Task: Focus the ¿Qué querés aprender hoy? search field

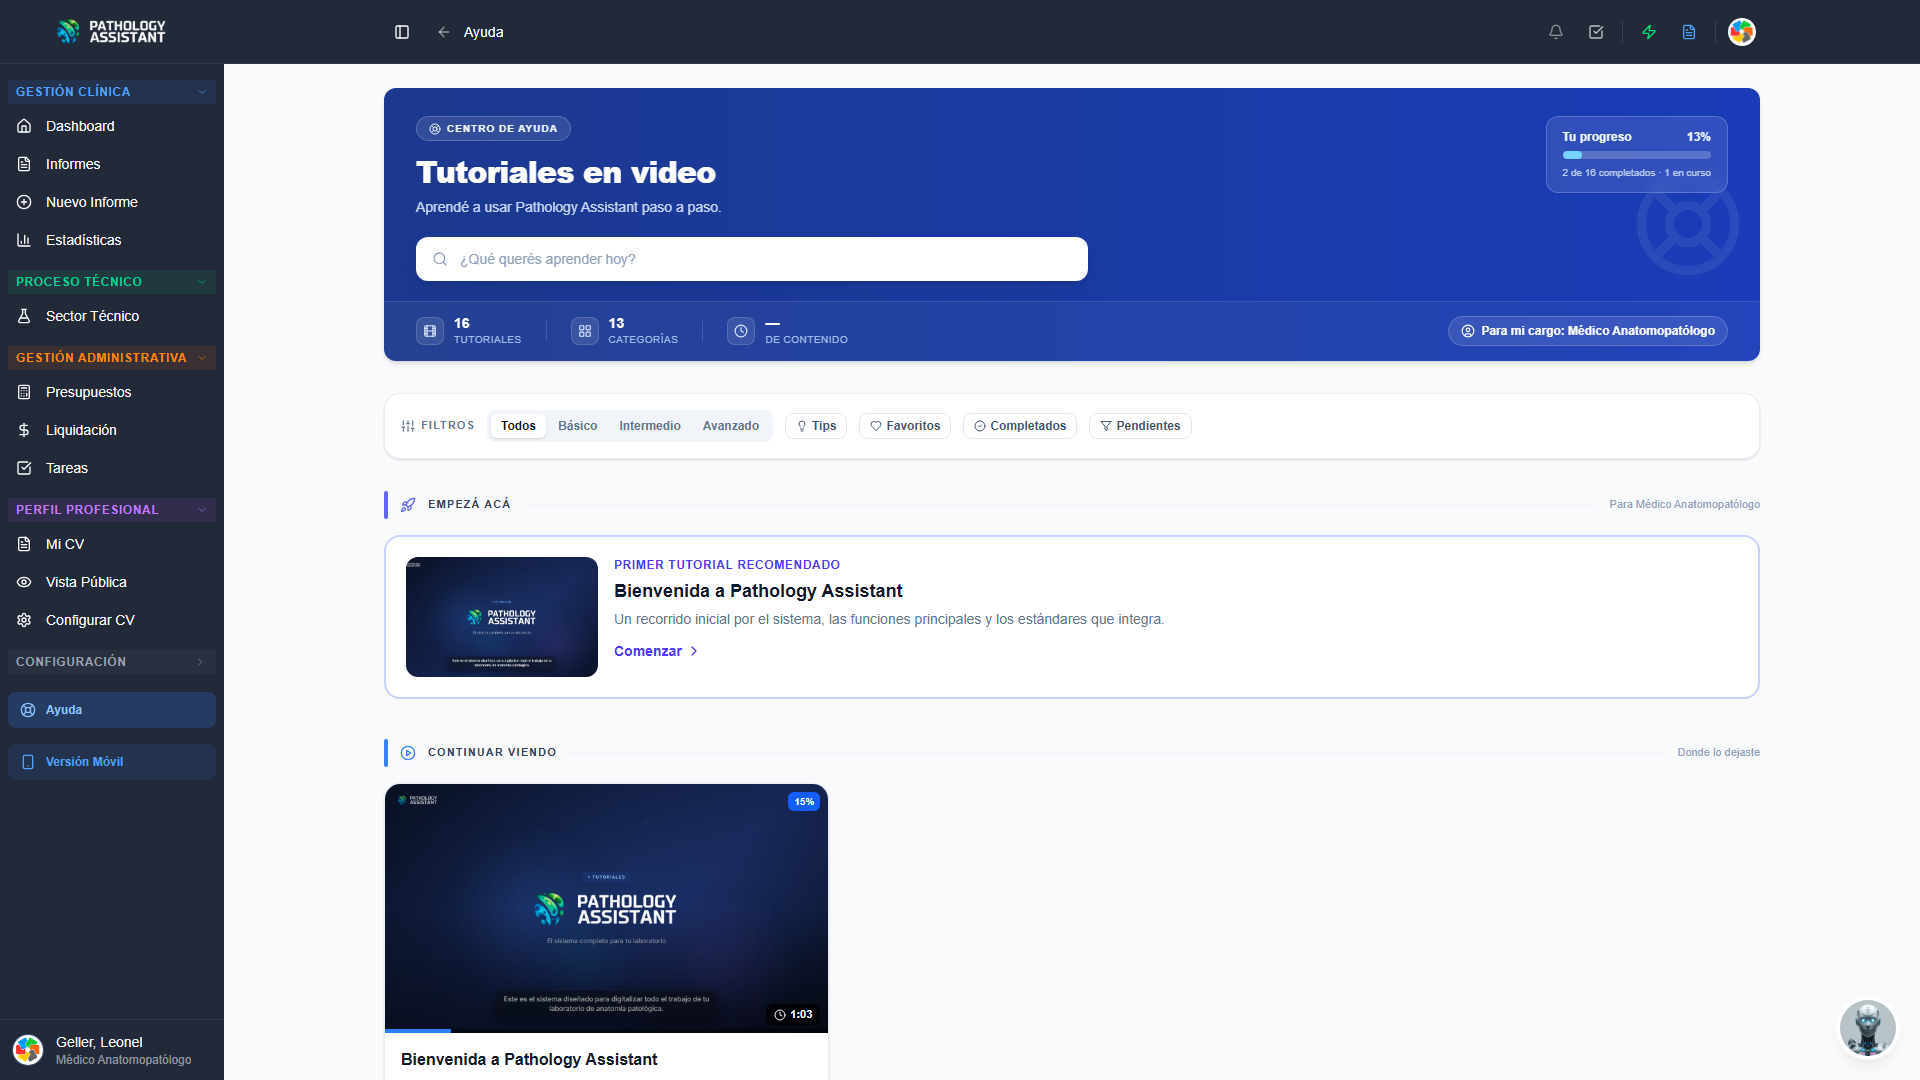Action: coord(752,259)
